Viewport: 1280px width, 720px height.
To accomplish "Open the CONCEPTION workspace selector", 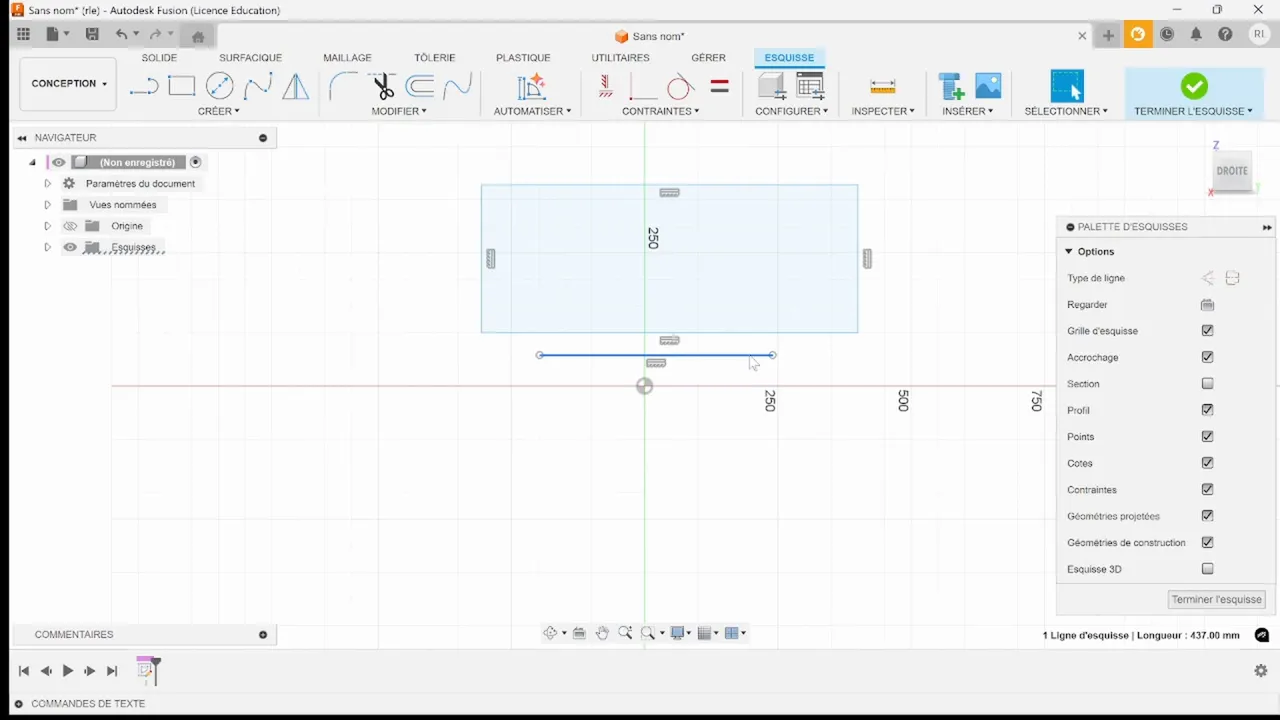I will click(x=67, y=83).
